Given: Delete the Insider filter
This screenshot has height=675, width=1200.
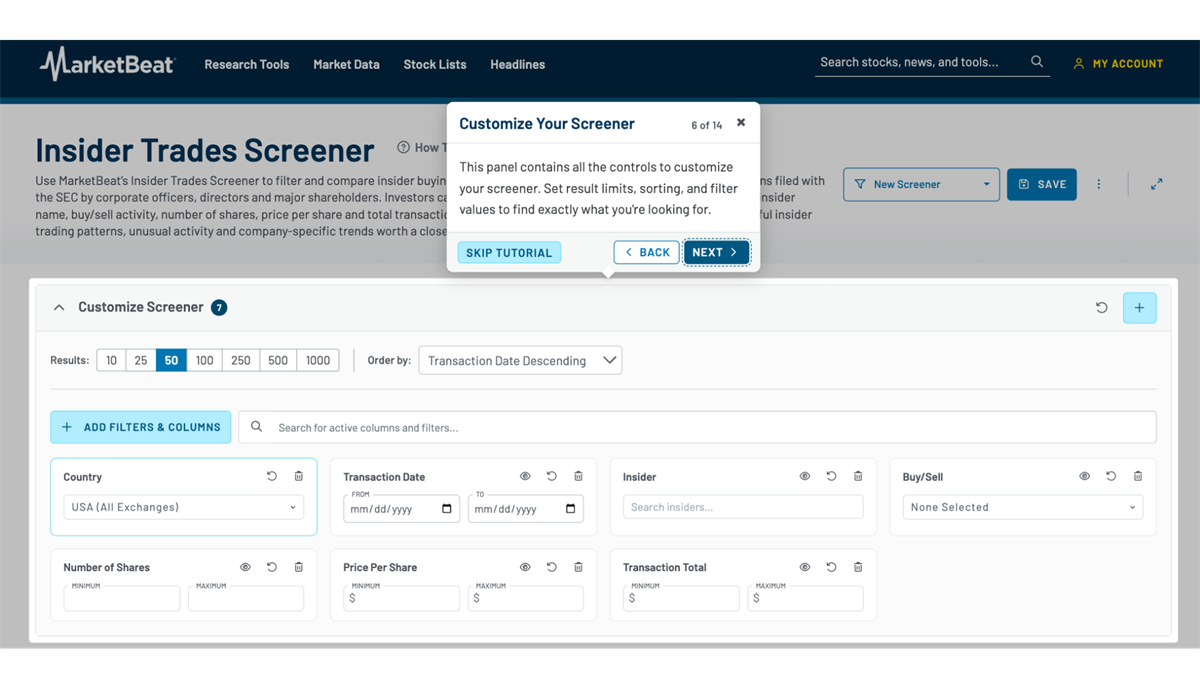Looking at the screenshot, I should click(x=858, y=477).
